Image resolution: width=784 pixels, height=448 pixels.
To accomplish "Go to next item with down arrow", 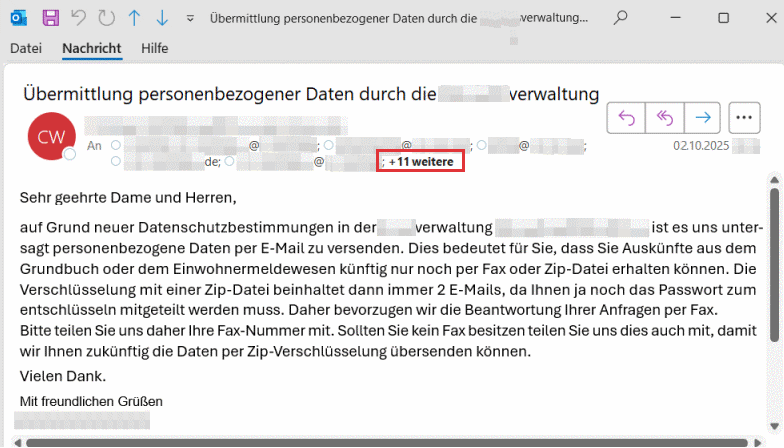I will pos(162,18).
